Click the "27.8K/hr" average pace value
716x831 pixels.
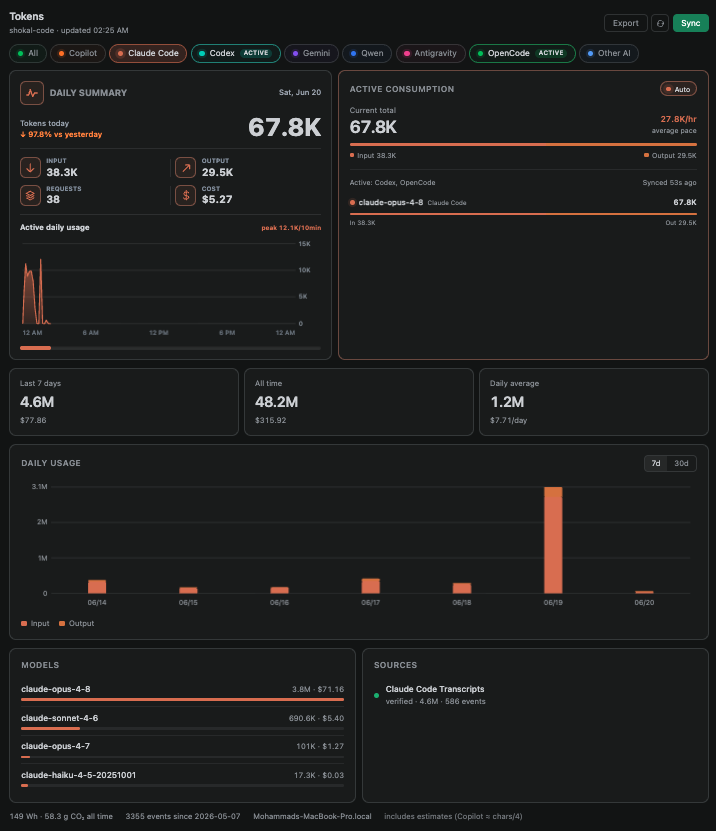click(x=678, y=119)
